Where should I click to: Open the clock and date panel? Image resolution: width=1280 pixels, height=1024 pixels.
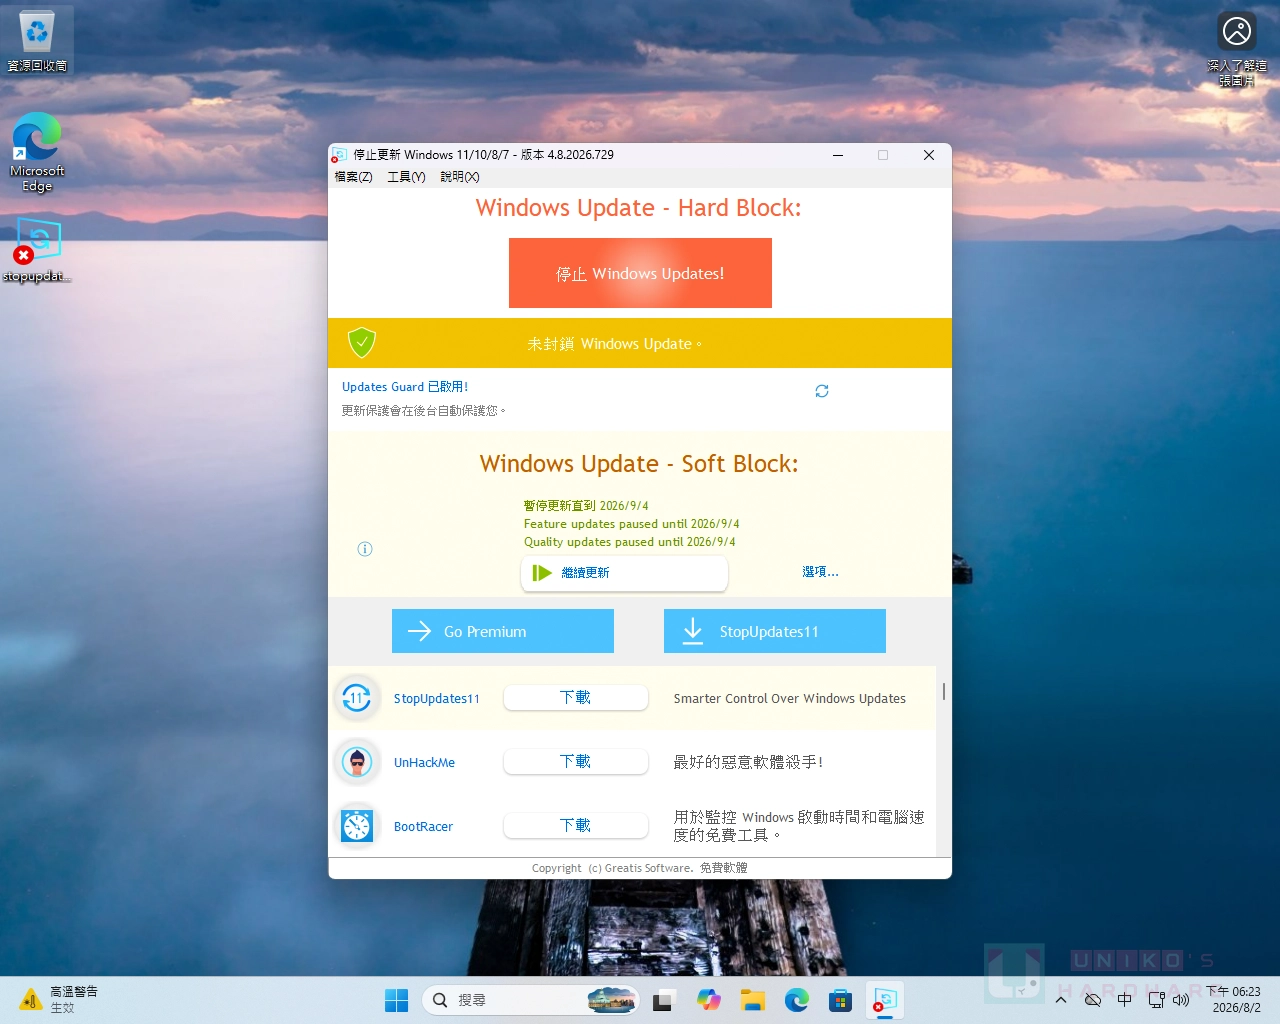(1234, 1000)
